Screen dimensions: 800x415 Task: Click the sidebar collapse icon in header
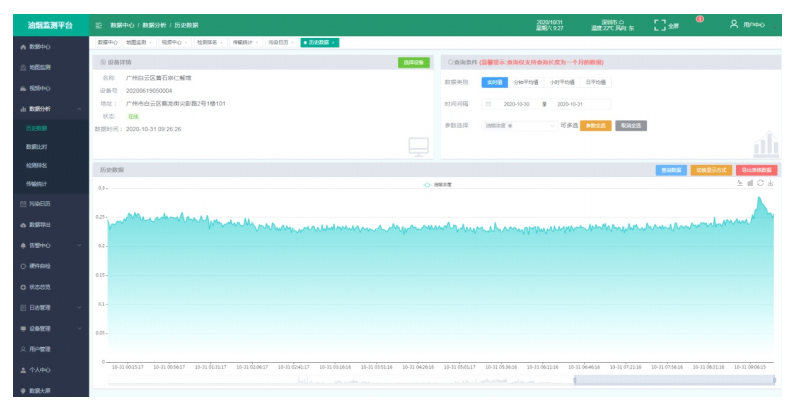98,23
